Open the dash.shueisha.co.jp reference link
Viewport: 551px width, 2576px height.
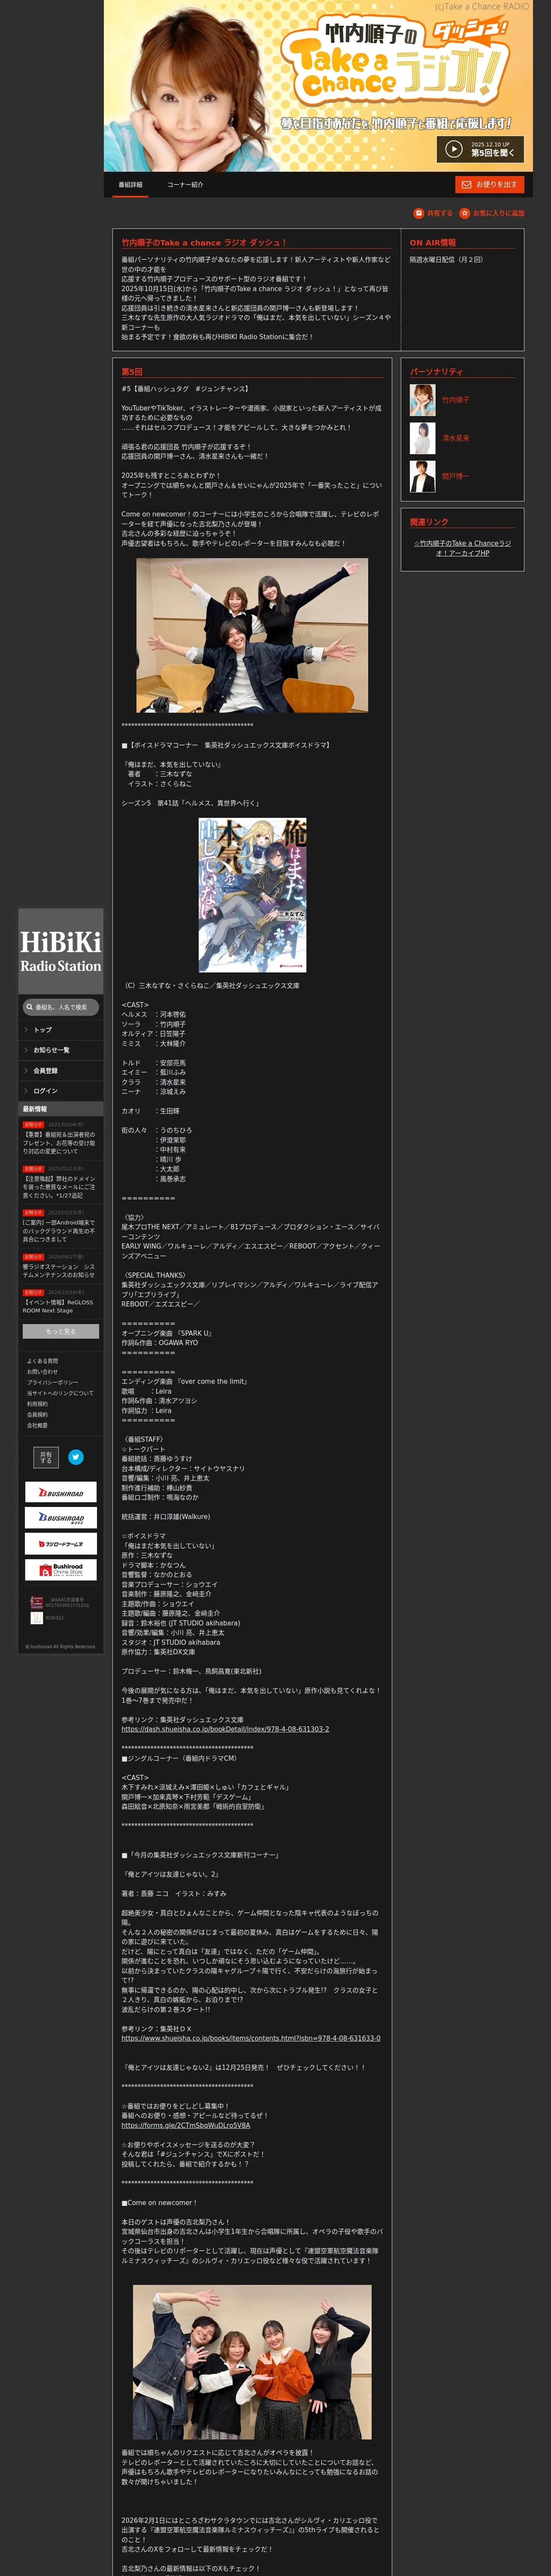[225, 1729]
